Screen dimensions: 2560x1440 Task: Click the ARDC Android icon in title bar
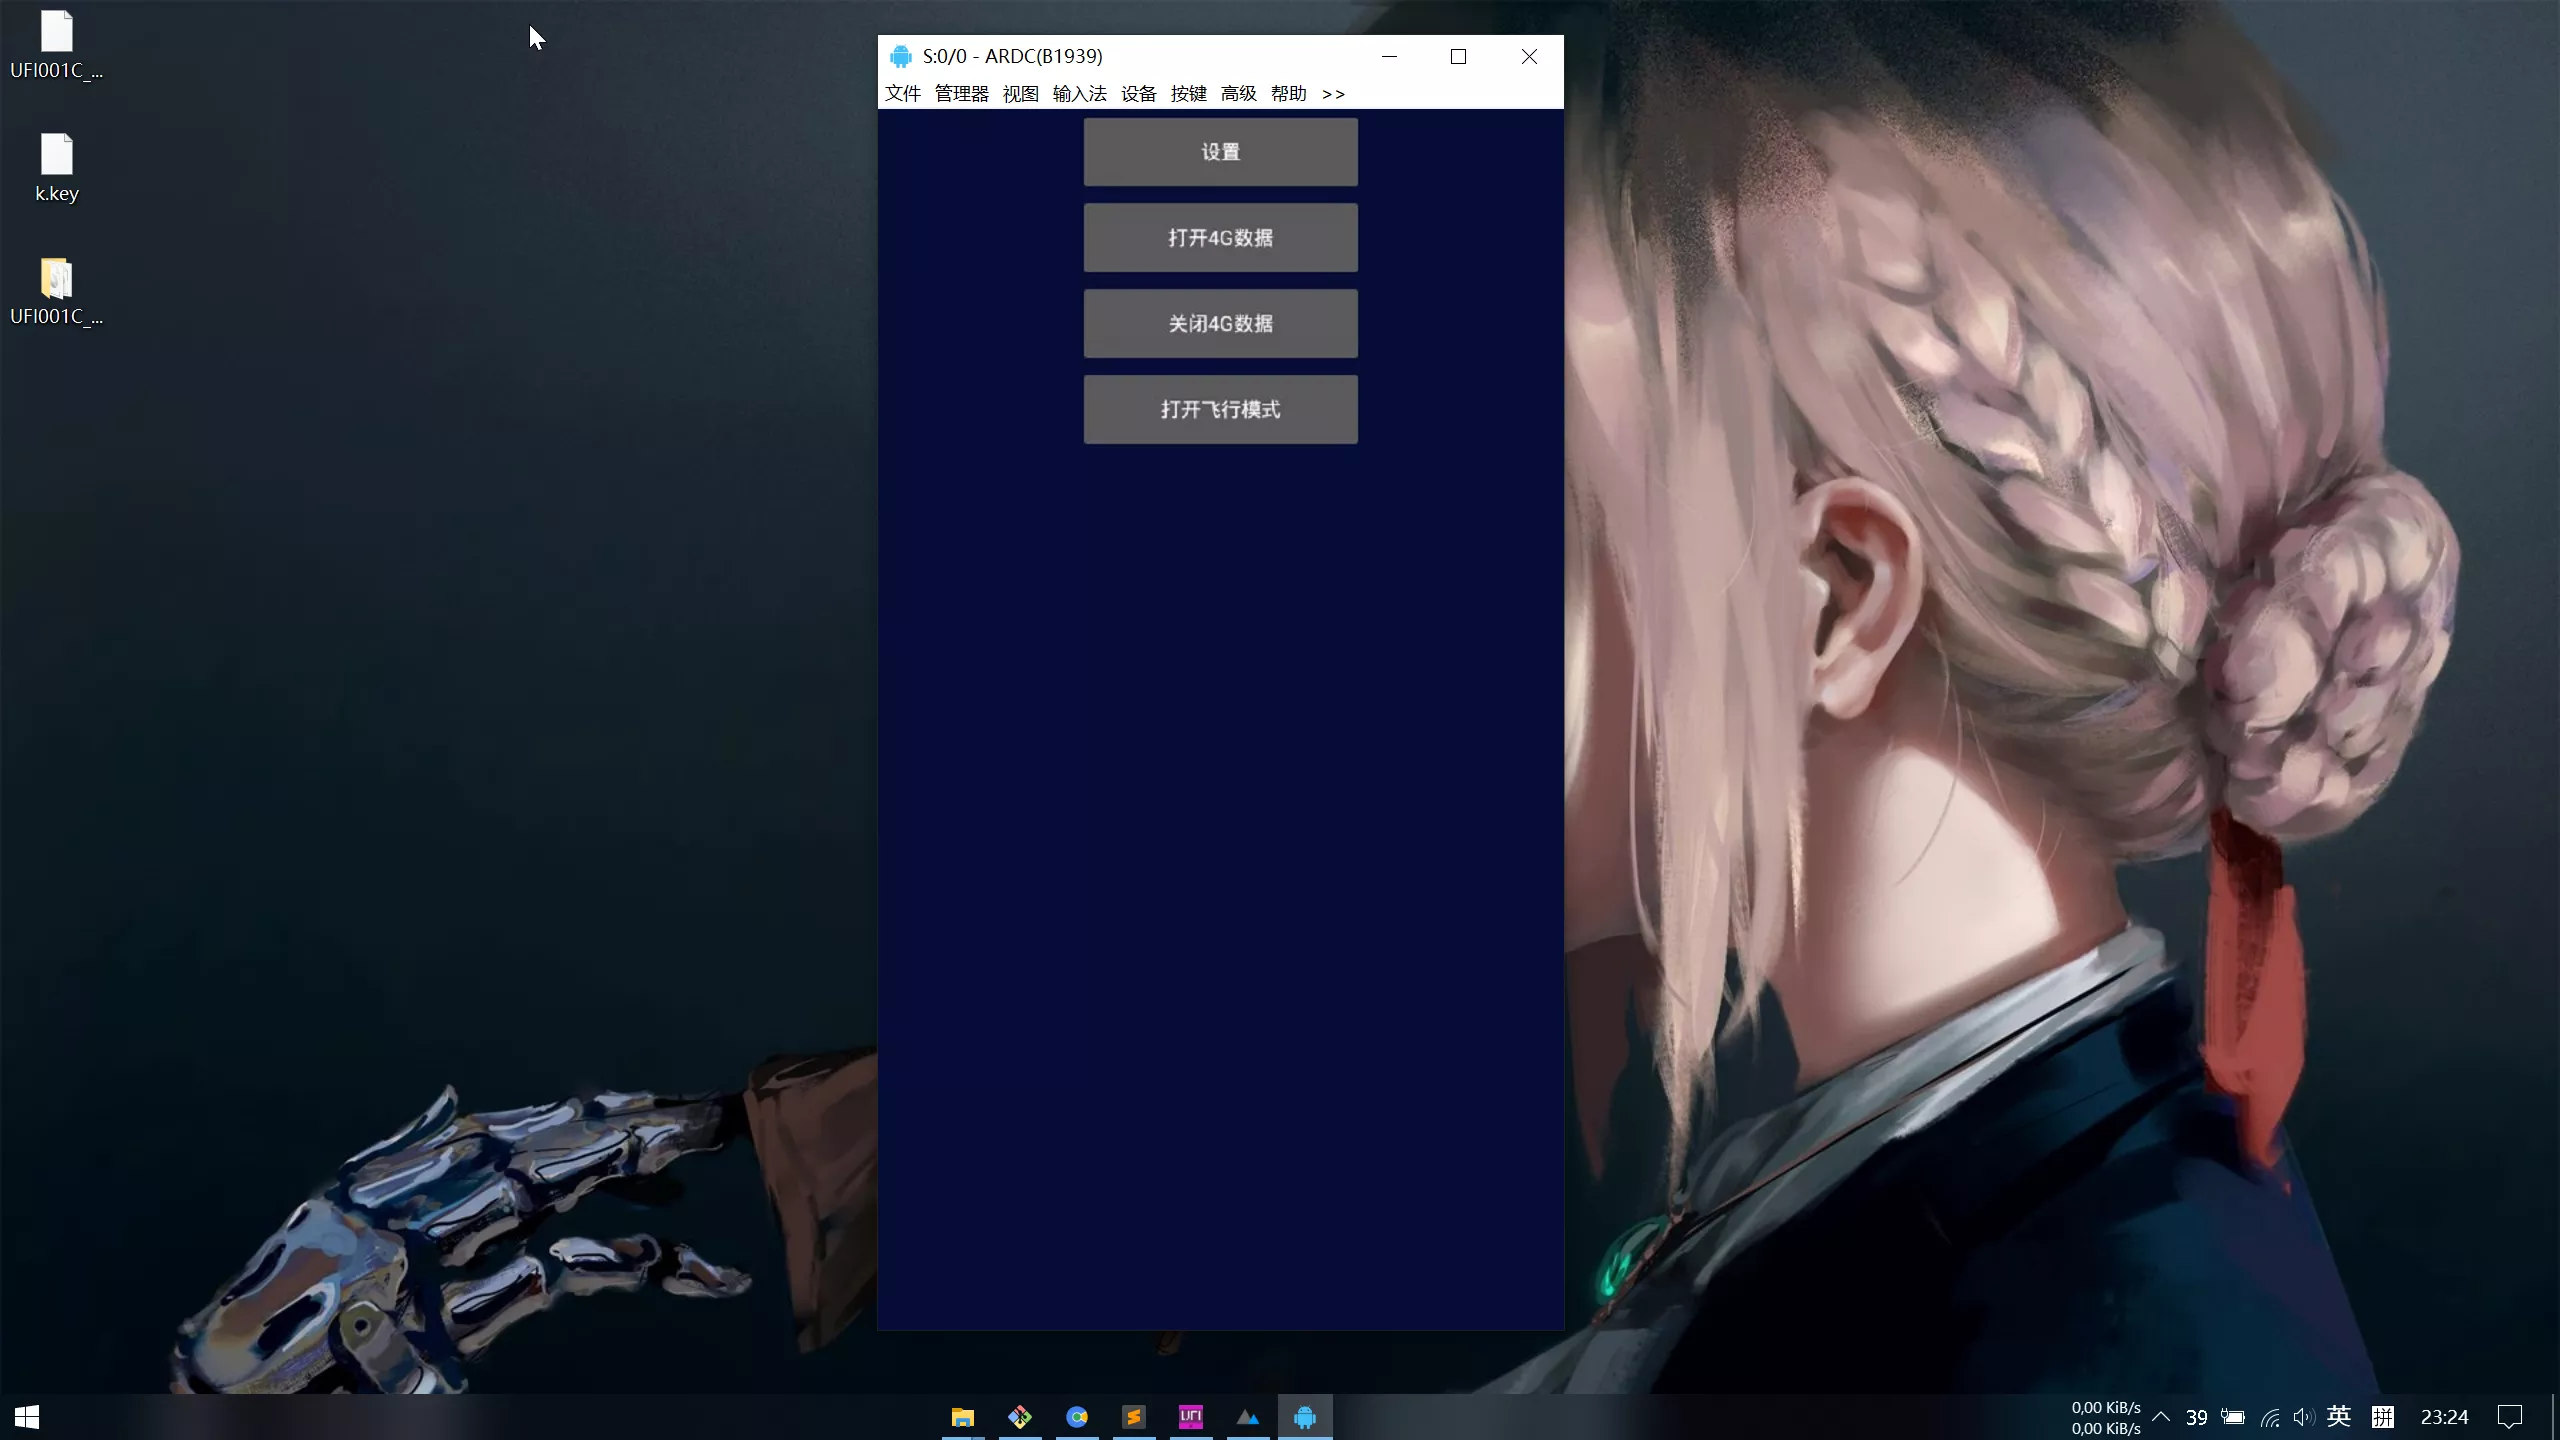pos(900,56)
